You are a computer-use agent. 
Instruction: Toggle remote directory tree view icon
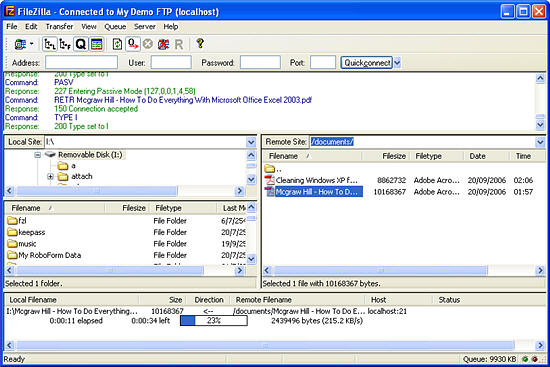[x=65, y=44]
